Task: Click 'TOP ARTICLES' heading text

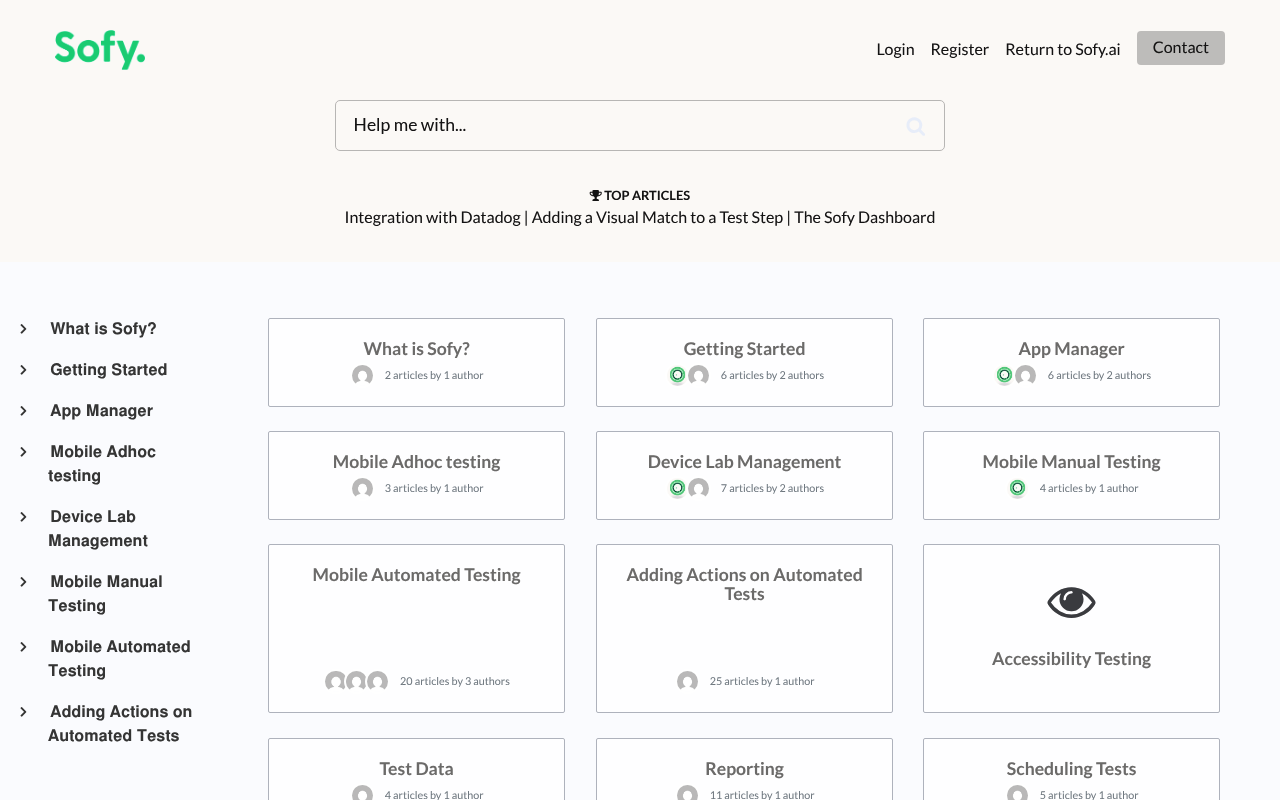Action: pos(647,196)
